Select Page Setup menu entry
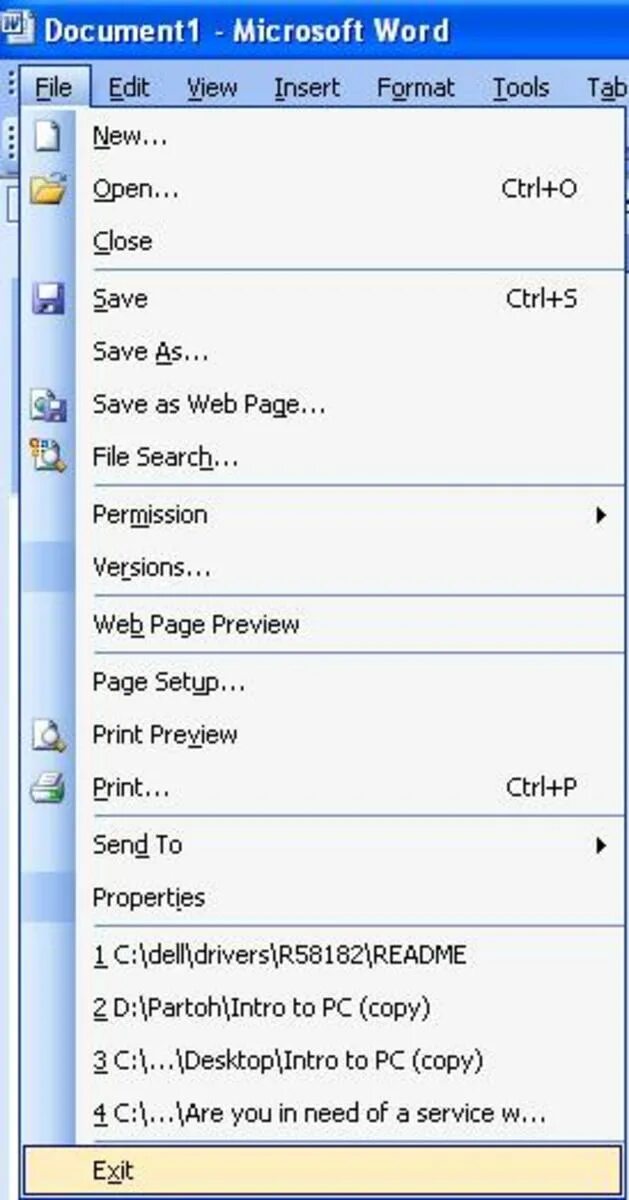629x1200 pixels. [168, 683]
